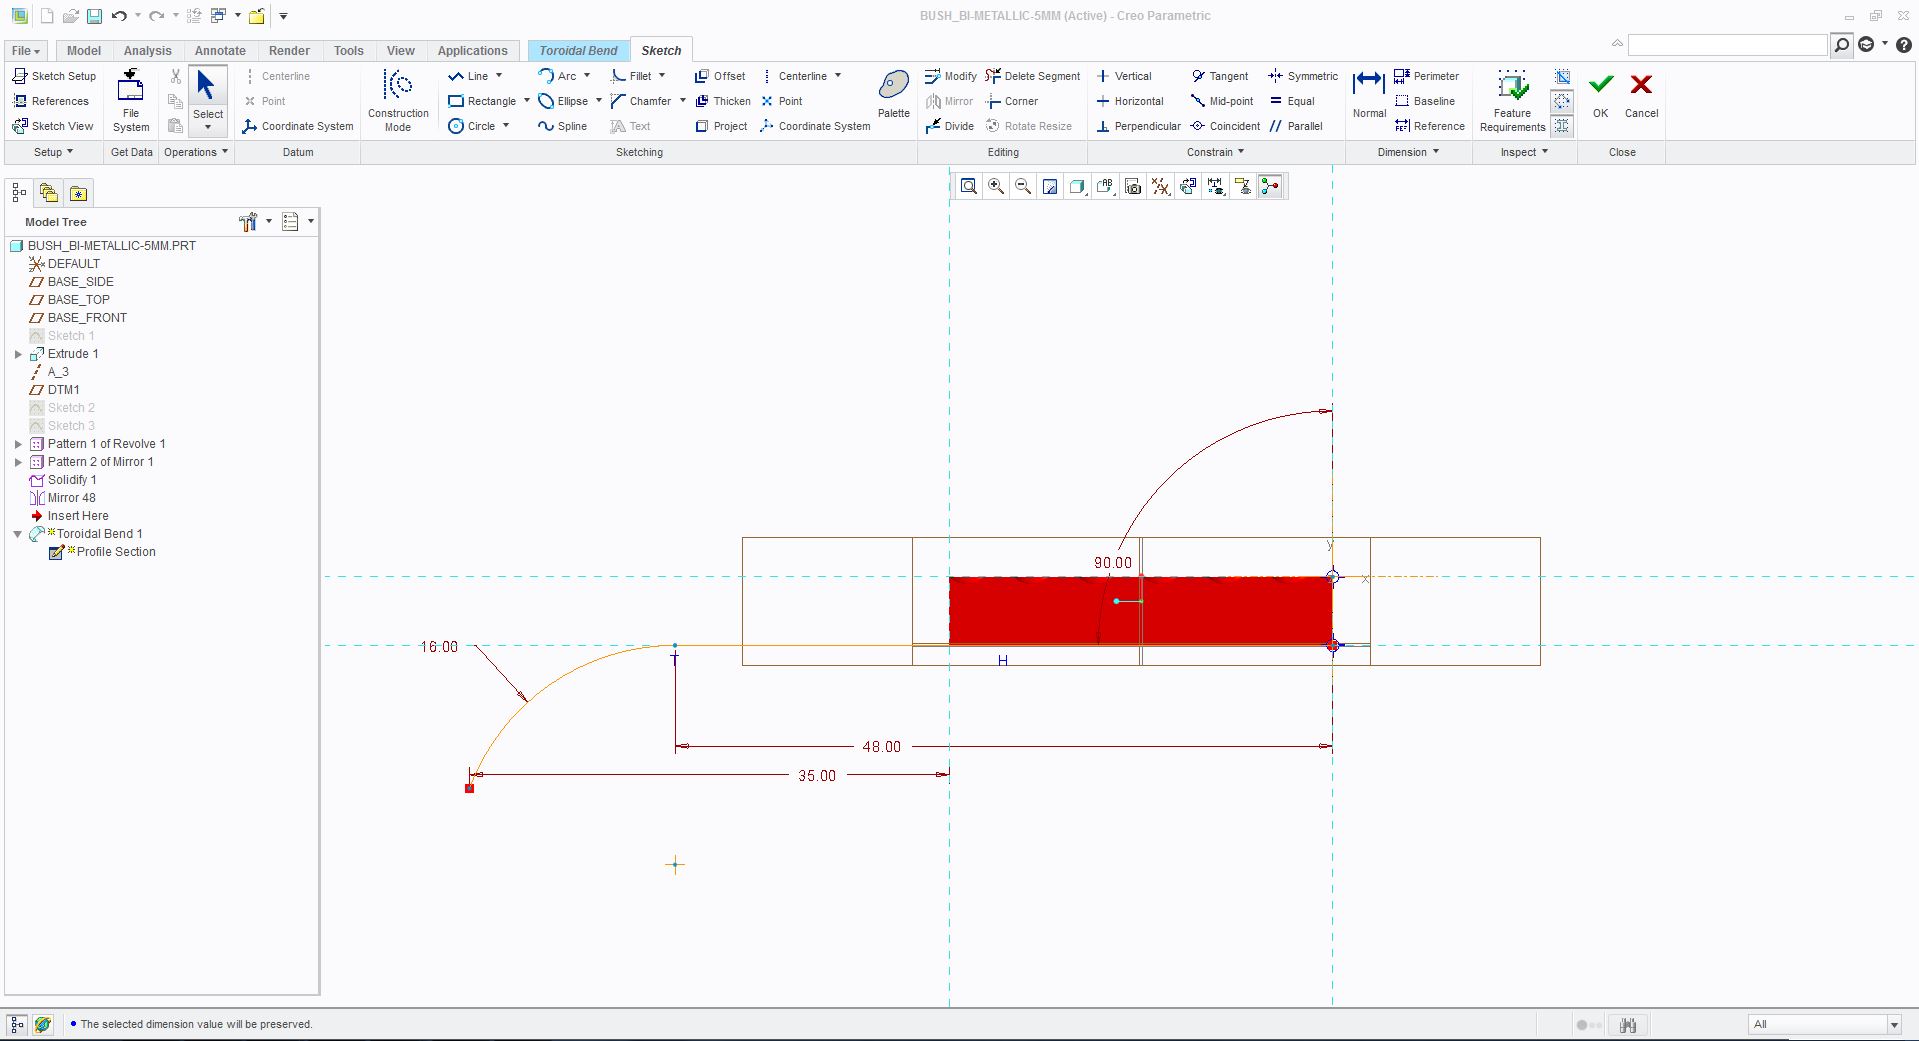Open Feature Requirements inspection

pyautogui.click(x=1513, y=100)
